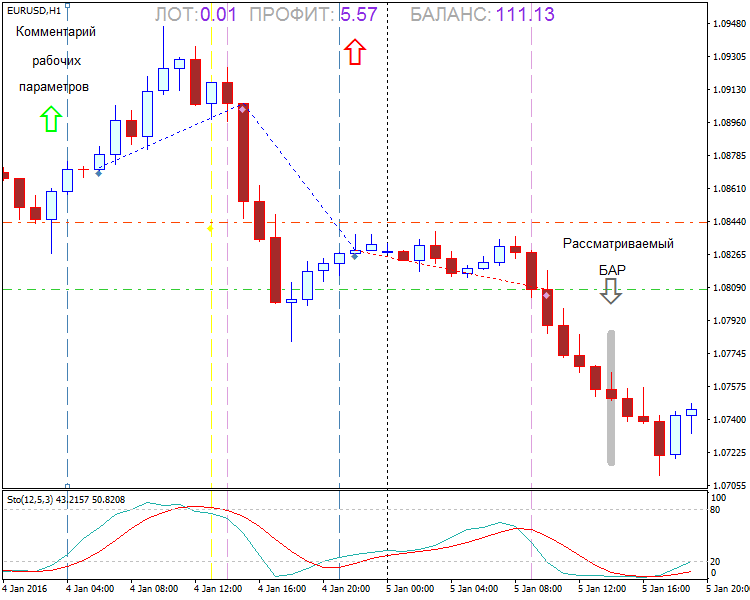This screenshot has height=600, width=750.
Task: Click the blue diamond near 4 Jan 20:00
Action: coord(354,256)
